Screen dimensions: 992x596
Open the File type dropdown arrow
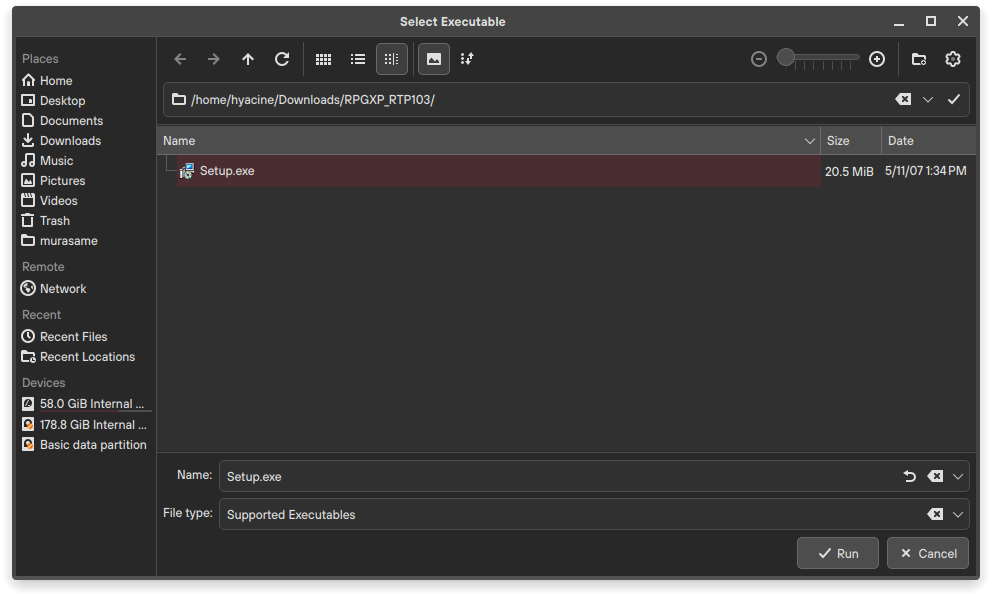pyautogui.click(x=958, y=515)
